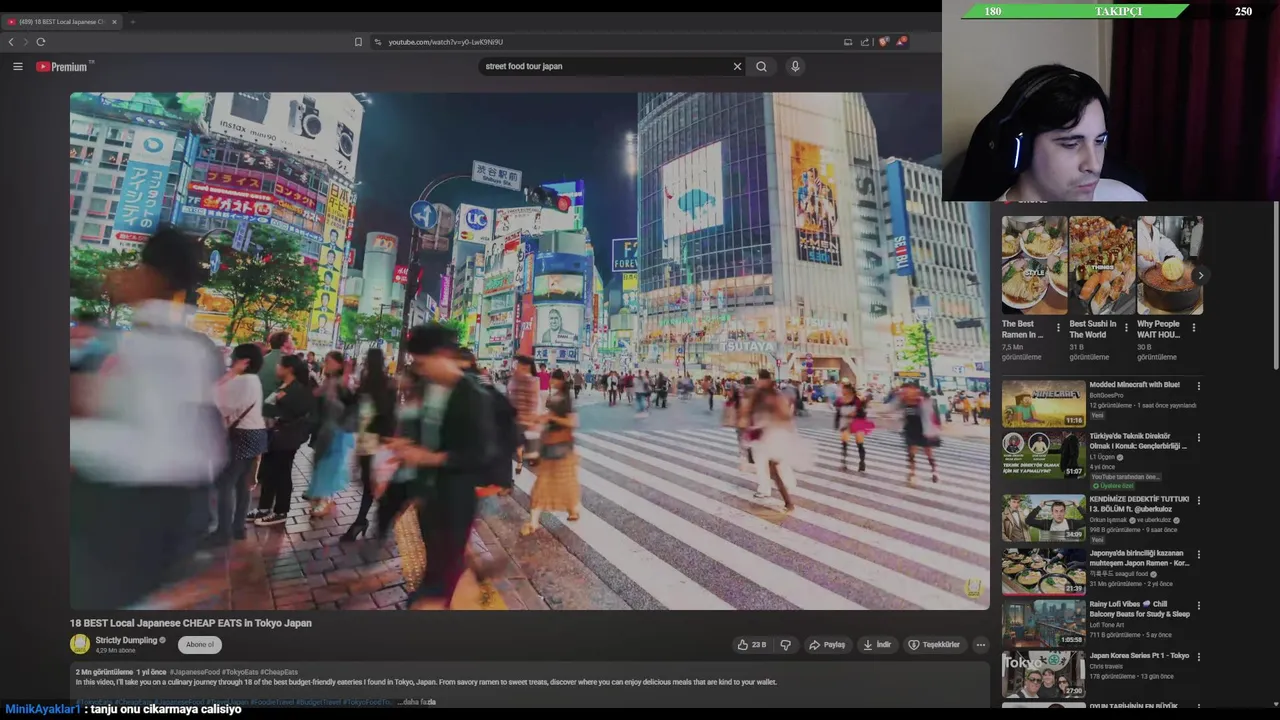Open the Brave shields icon in address bar
Image resolution: width=1280 pixels, height=720 pixels.
(x=884, y=42)
